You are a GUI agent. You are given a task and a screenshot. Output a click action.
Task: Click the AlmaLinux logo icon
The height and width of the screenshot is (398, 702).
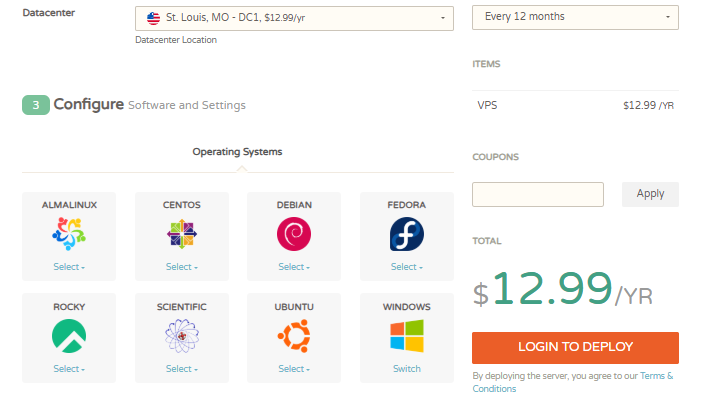(69, 234)
